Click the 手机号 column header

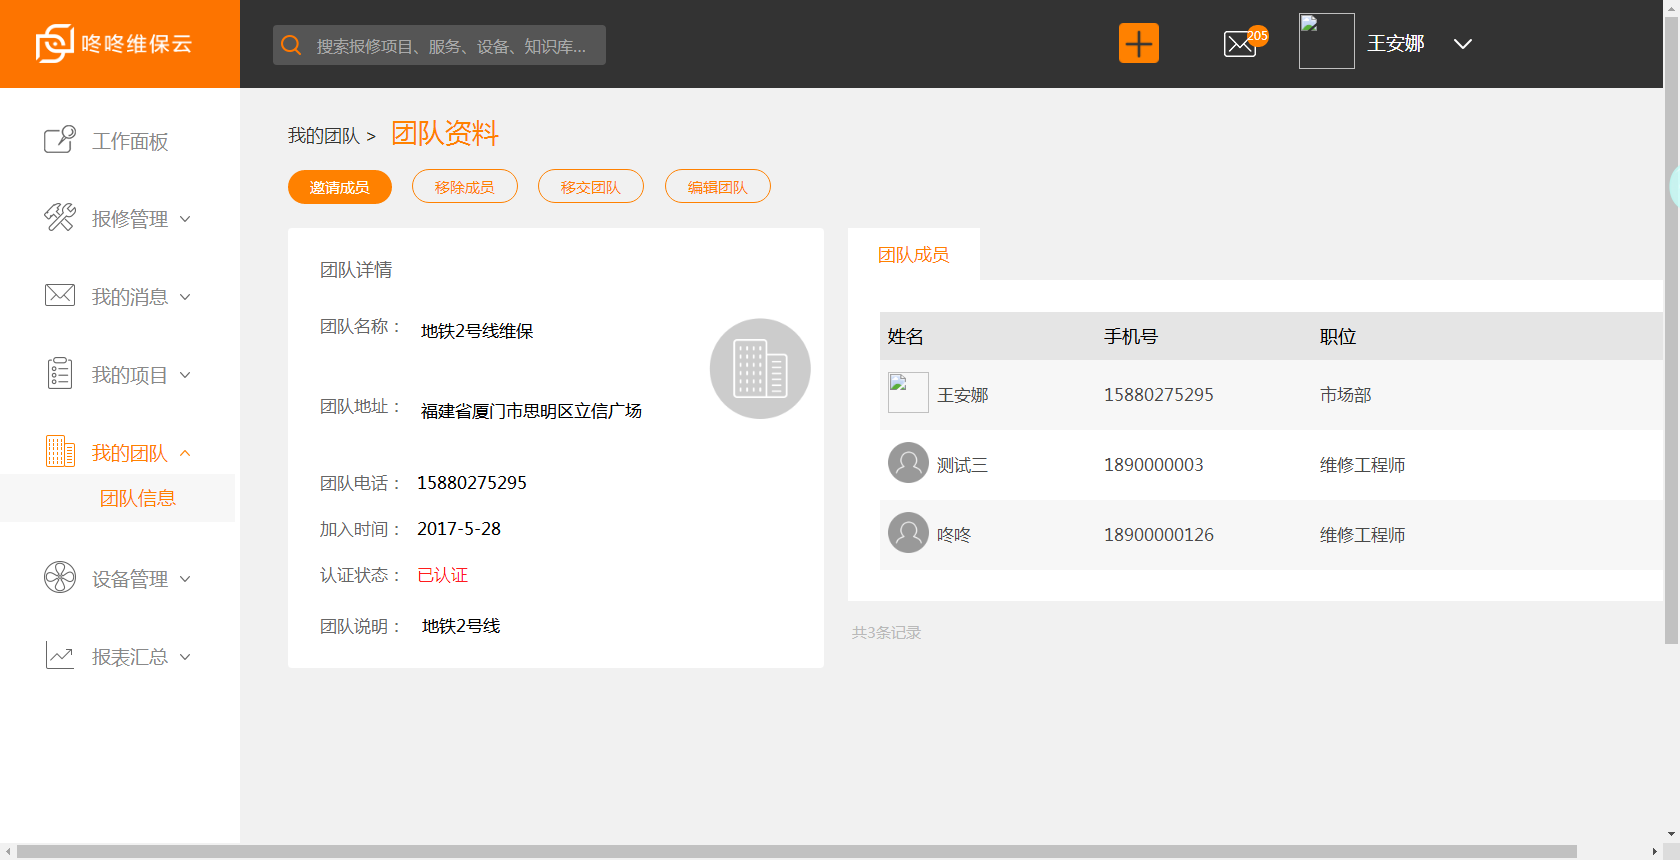[x=1131, y=337]
